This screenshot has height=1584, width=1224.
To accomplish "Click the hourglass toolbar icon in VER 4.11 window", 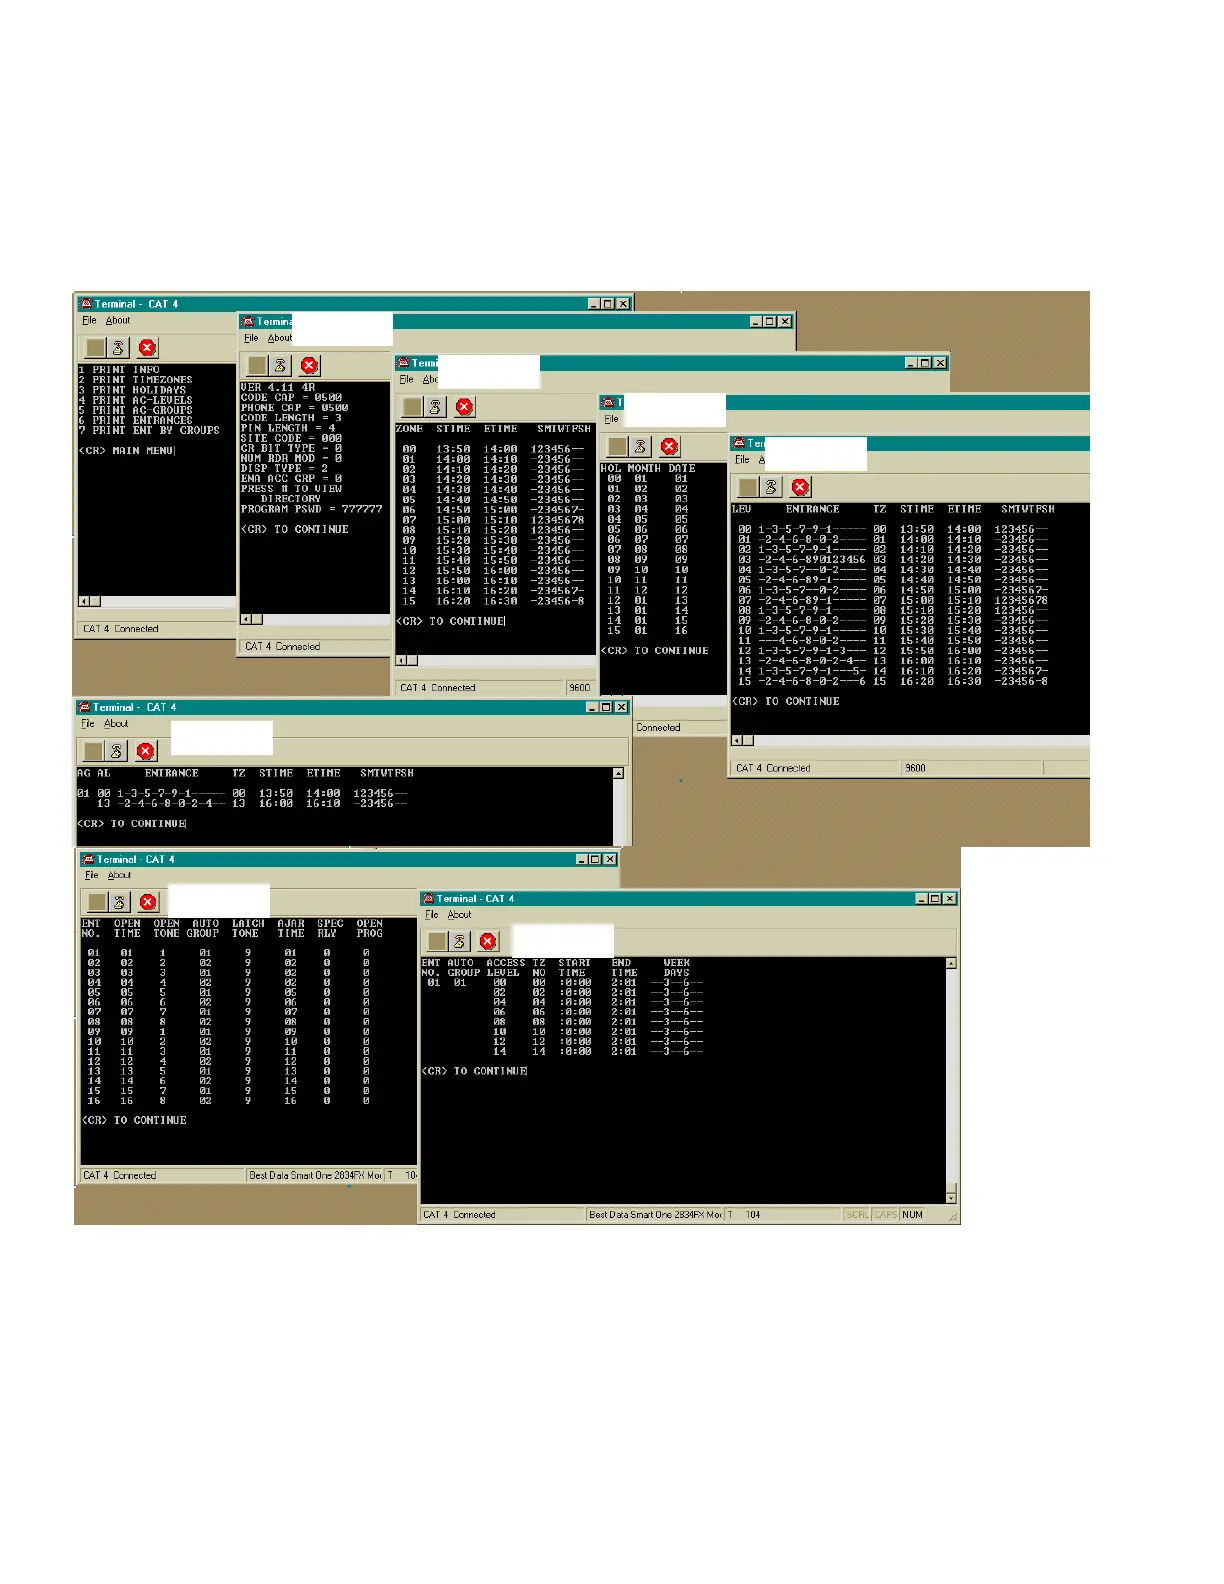I will point(280,365).
